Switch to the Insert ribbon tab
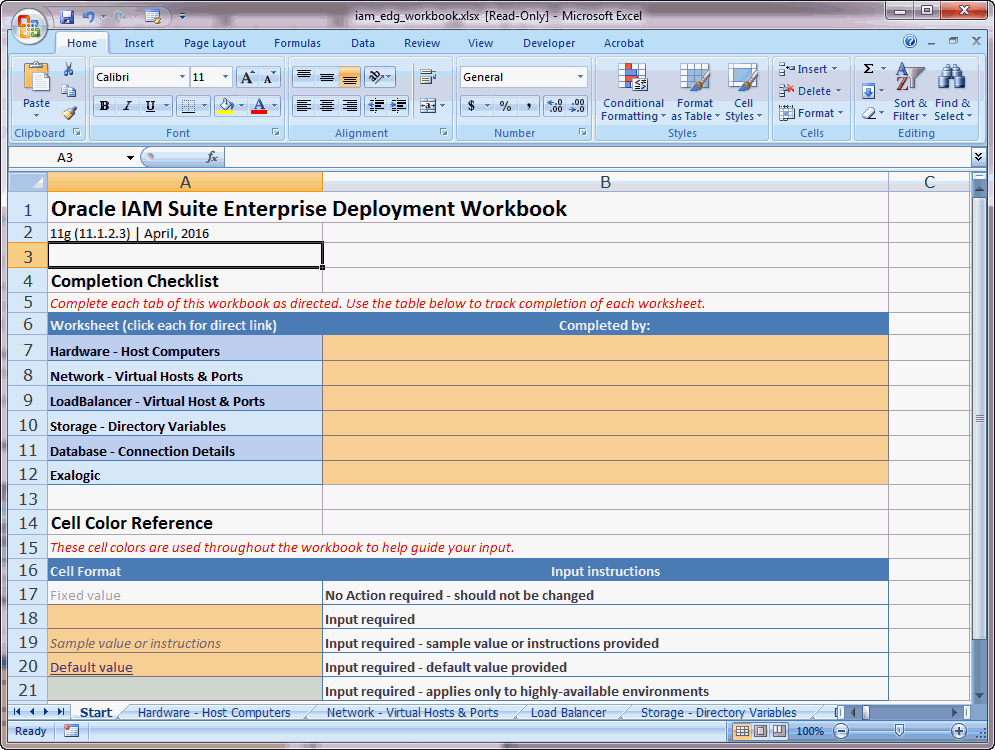The height and width of the screenshot is (750, 995). coord(139,43)
